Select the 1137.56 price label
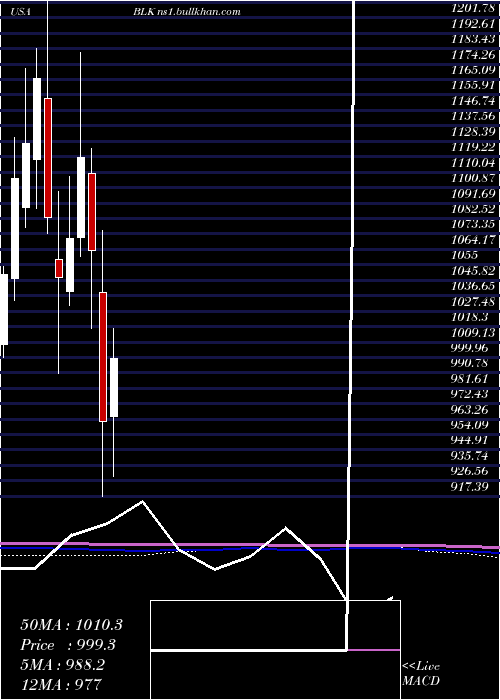 [473, 116]
